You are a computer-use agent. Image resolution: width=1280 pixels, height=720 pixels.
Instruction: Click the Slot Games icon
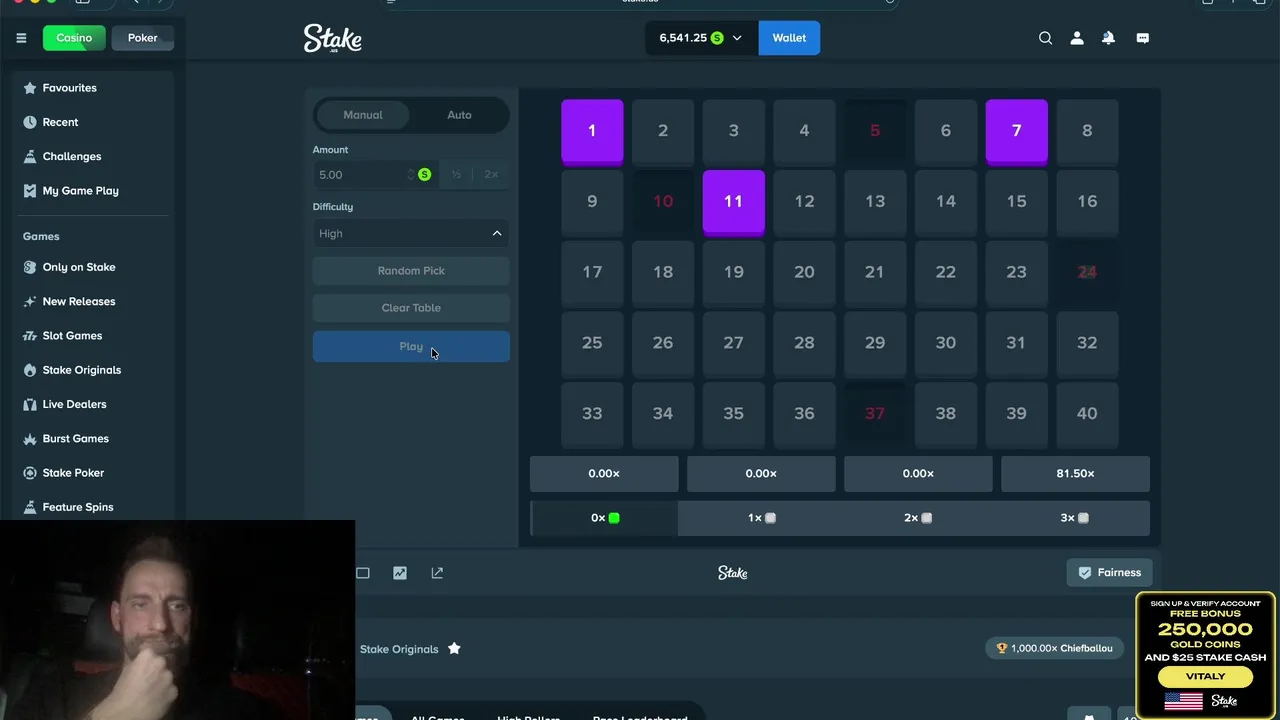[x=30, y=336]
